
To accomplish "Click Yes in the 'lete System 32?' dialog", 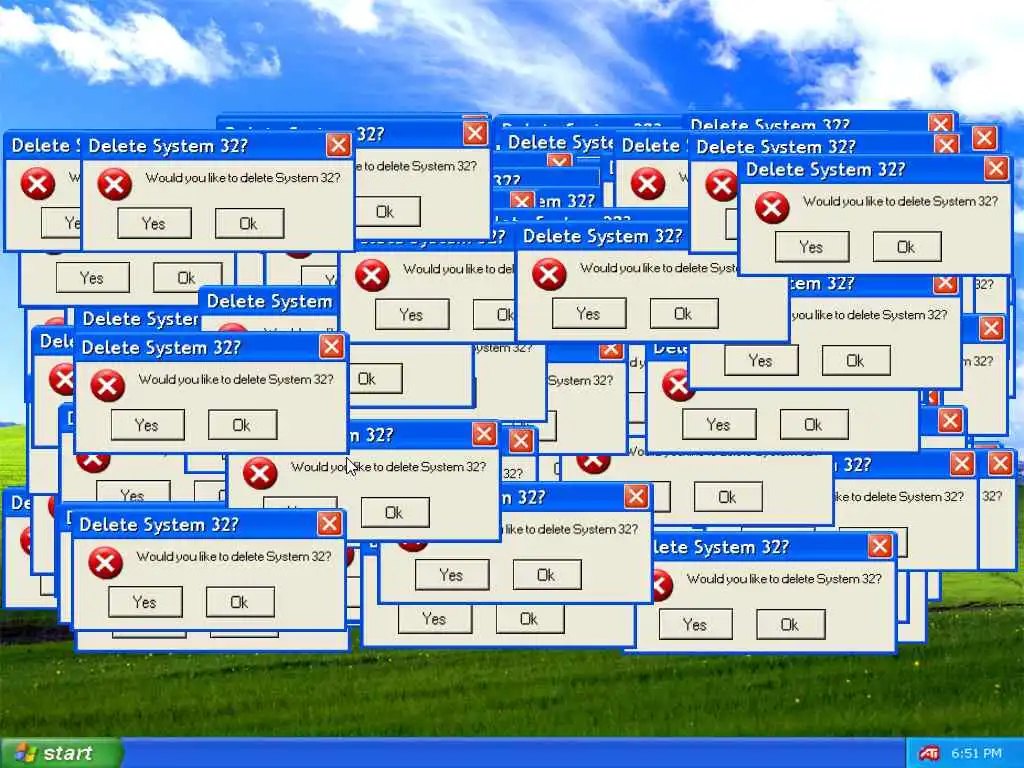I will 695,625.
